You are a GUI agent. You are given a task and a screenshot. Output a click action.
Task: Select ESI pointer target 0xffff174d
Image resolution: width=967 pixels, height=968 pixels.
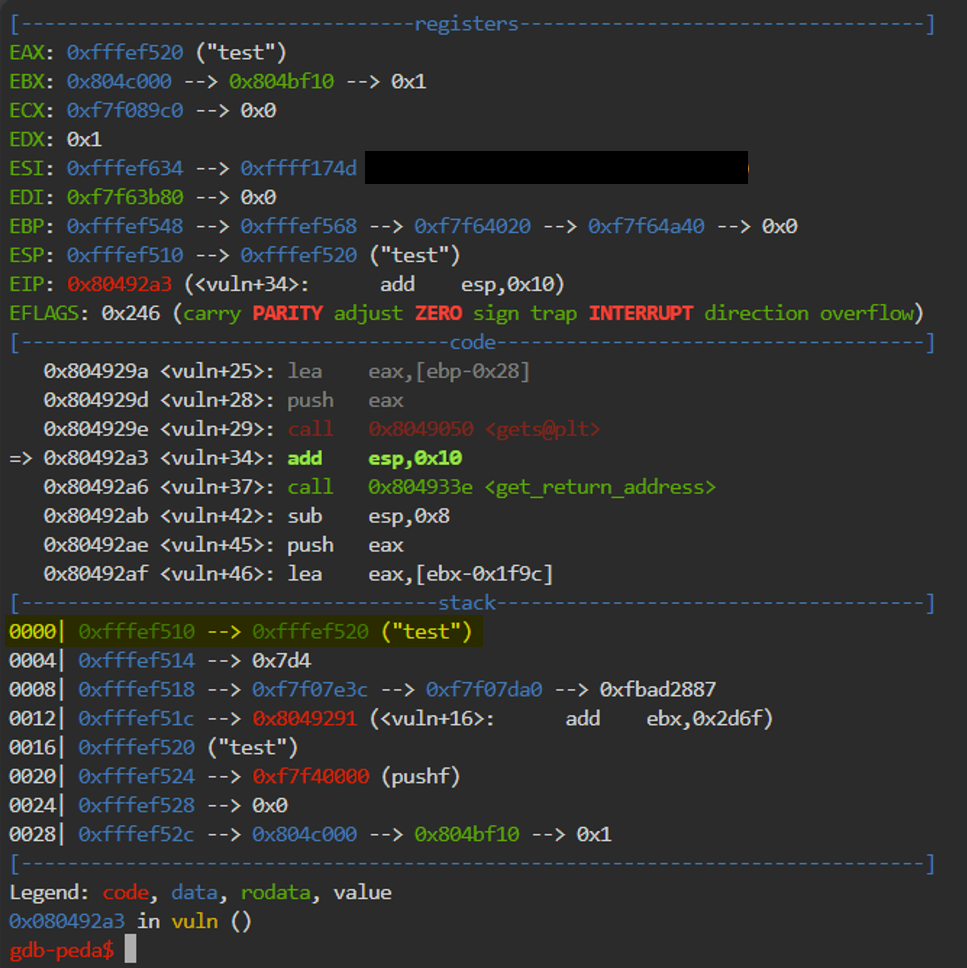point(299,168)
